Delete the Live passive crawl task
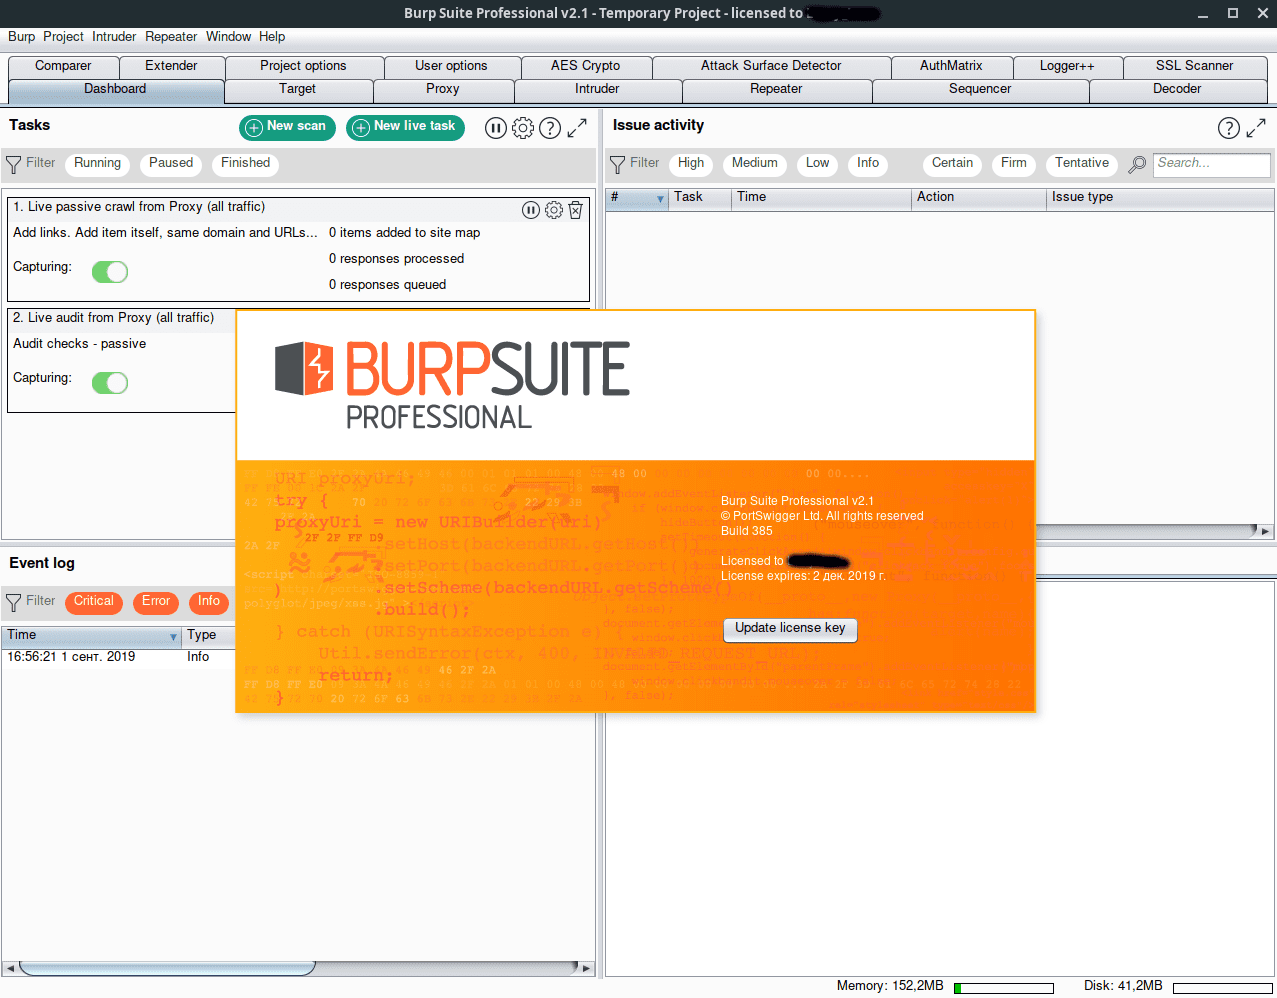The height and width of the screenshot is (998, 1277). (576, 210)
